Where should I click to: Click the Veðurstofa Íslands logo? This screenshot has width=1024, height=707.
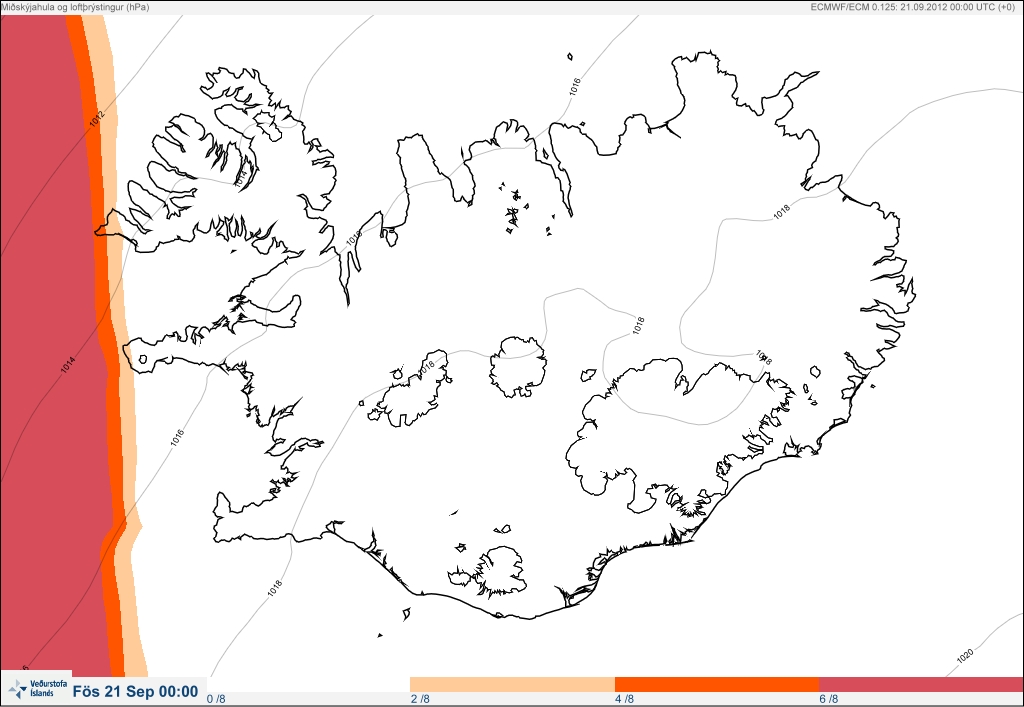(37, 687)
